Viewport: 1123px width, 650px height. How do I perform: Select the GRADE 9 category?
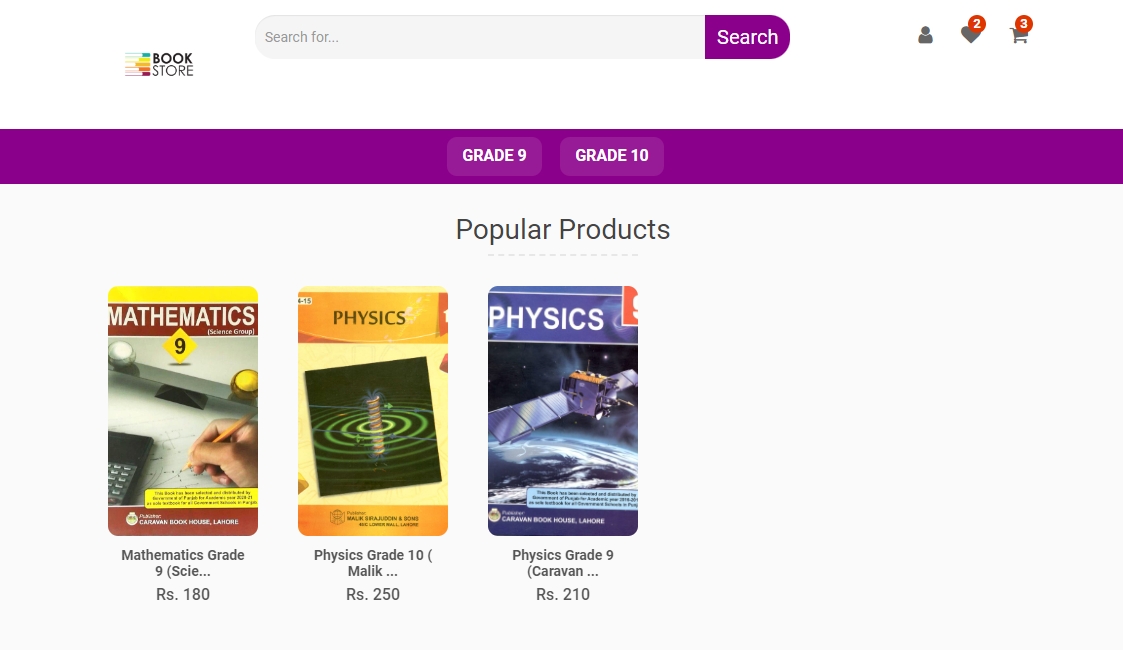[494, 156]
